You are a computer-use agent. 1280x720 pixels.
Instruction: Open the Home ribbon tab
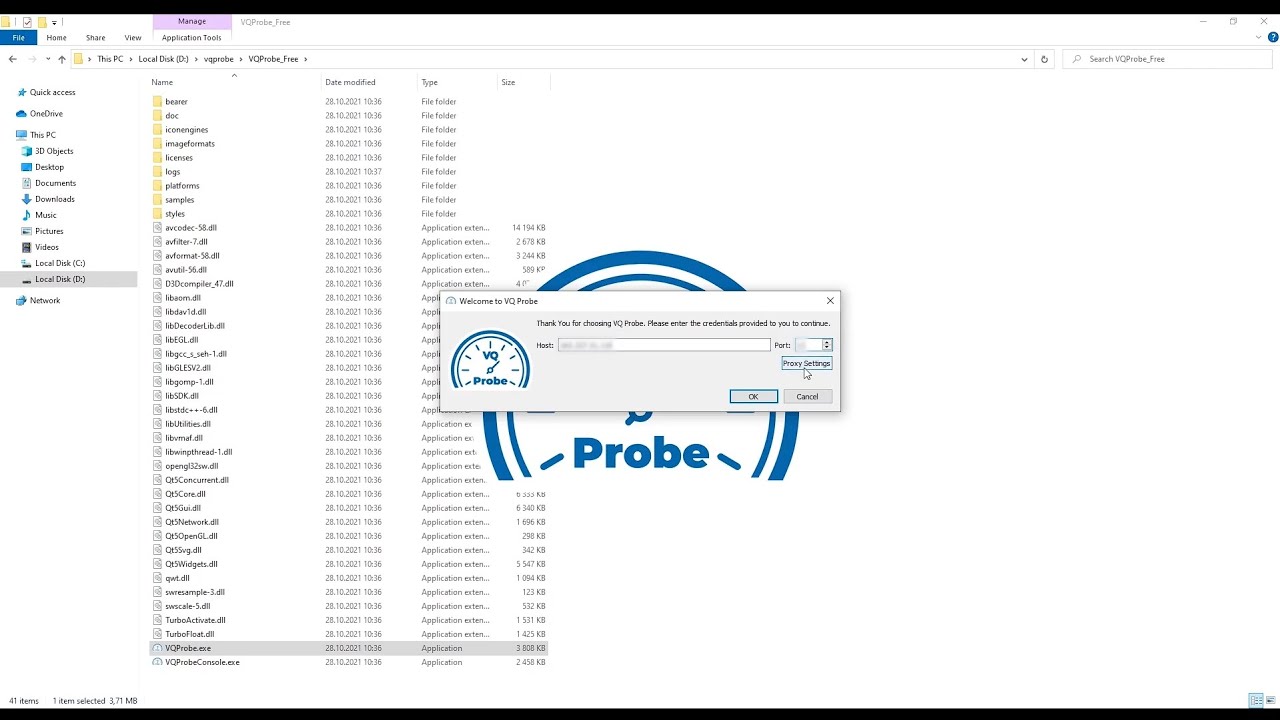56,38
